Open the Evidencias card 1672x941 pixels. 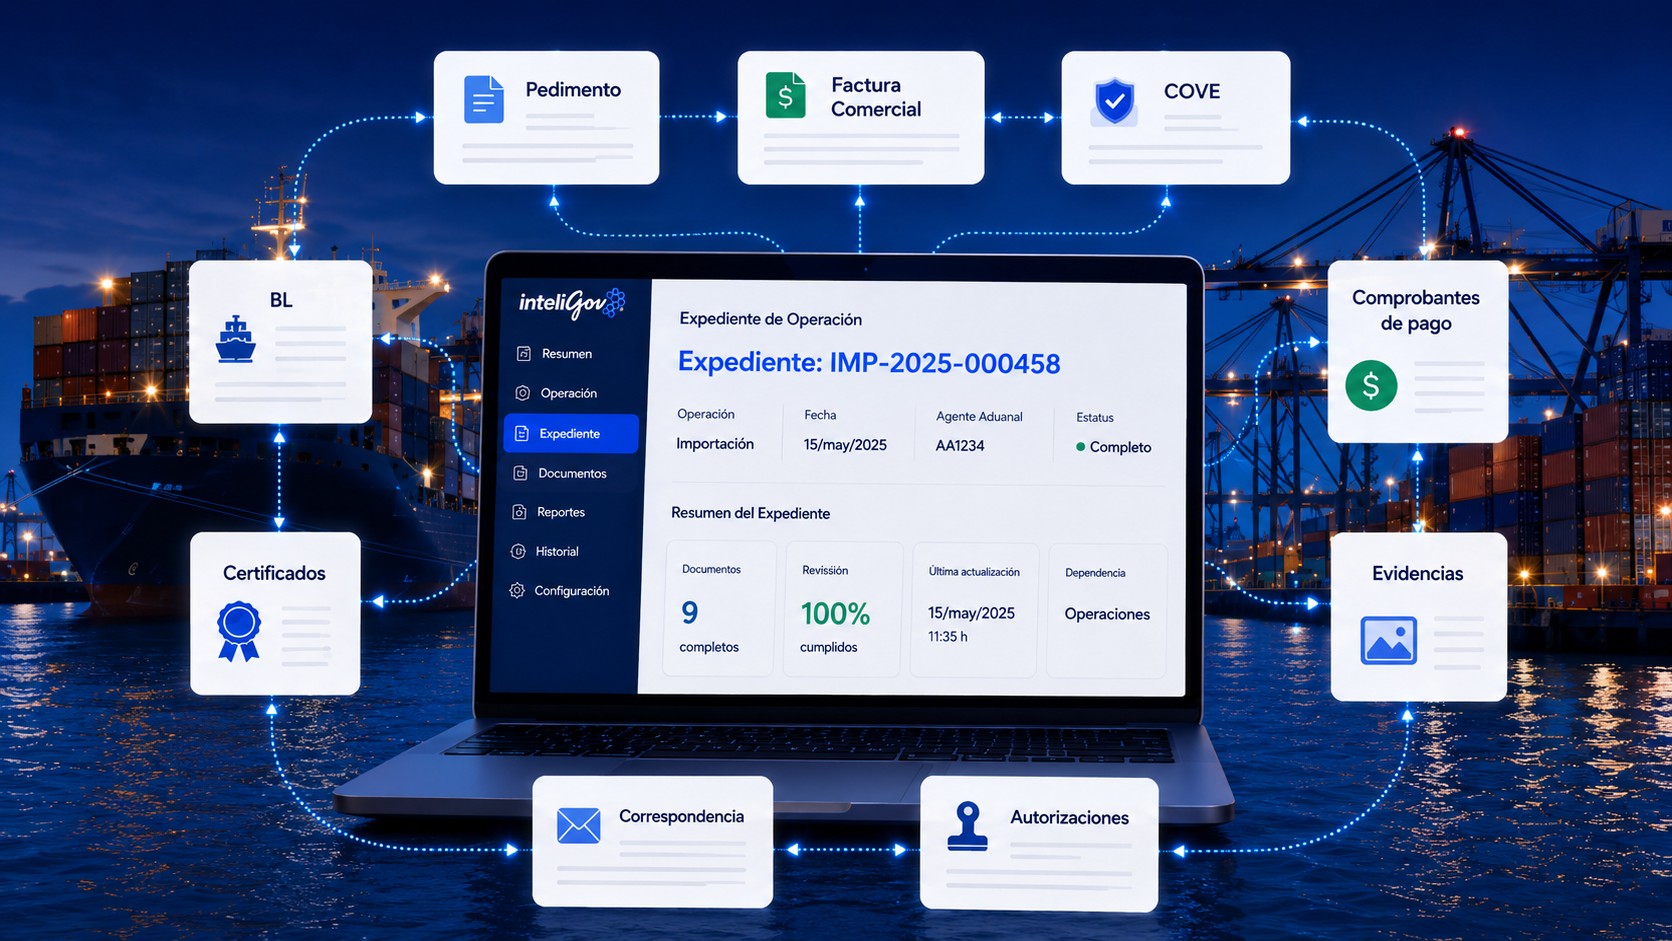(1419, 617)
